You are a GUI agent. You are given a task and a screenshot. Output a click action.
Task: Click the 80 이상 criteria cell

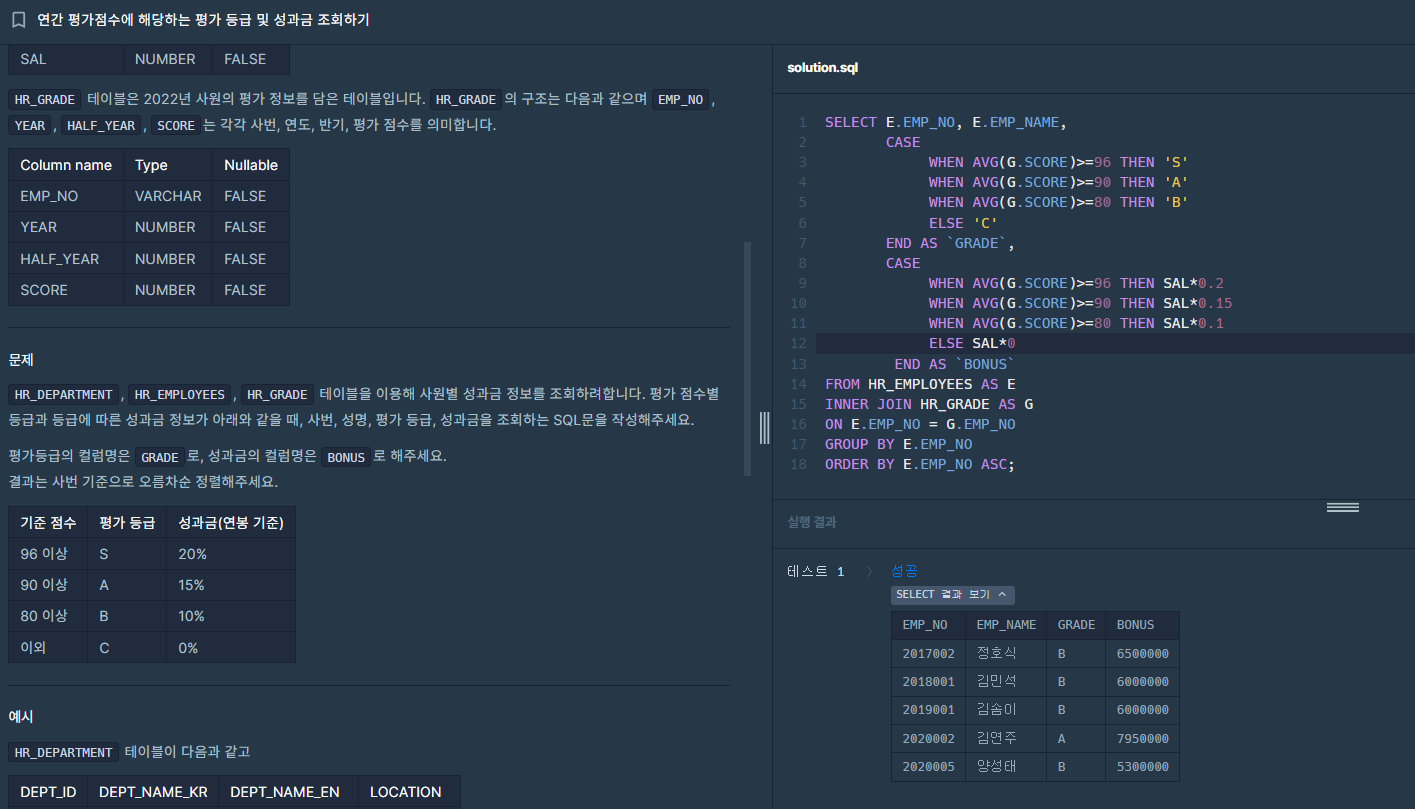(x=48, y=616)
